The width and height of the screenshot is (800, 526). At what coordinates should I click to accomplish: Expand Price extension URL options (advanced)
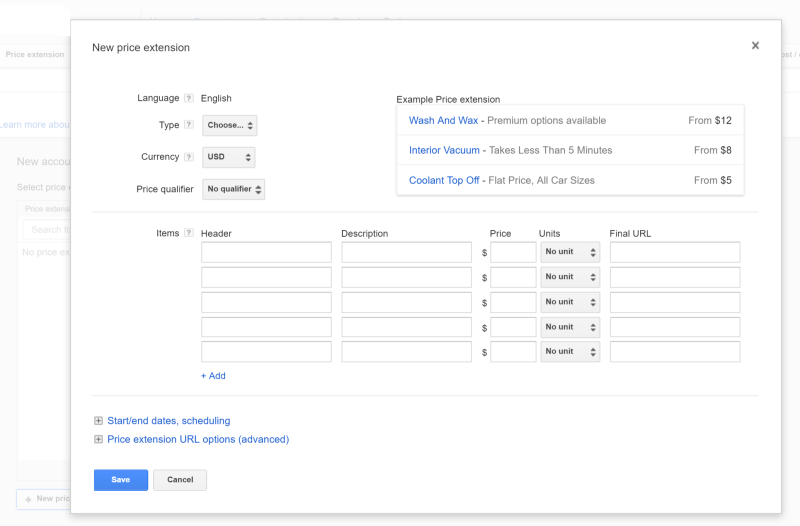(x=198, y=439)
